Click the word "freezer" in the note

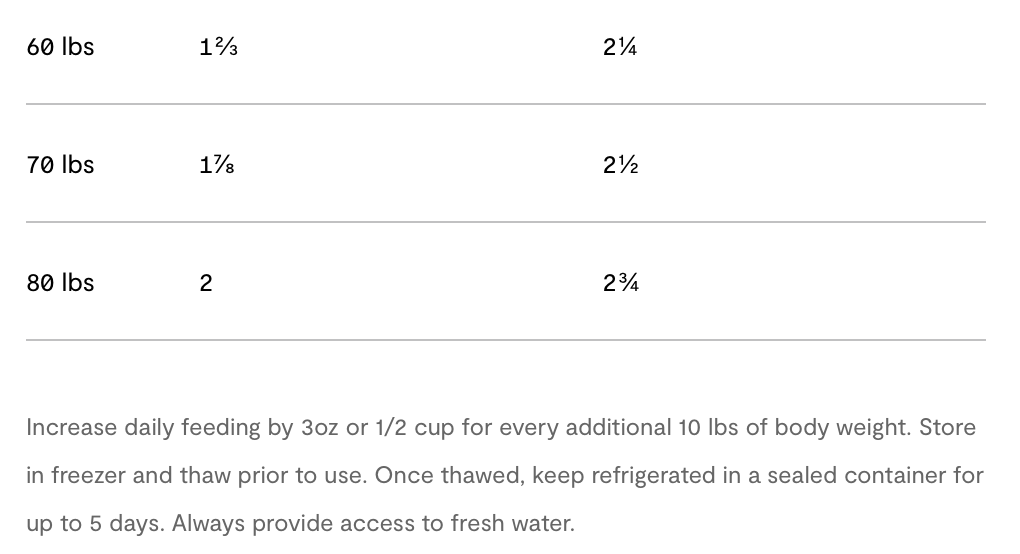[x=88, y=475]
